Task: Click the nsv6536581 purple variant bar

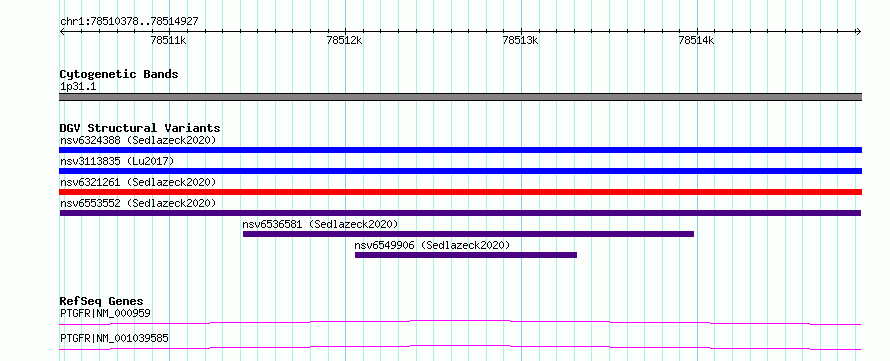Action: point(468,234)
